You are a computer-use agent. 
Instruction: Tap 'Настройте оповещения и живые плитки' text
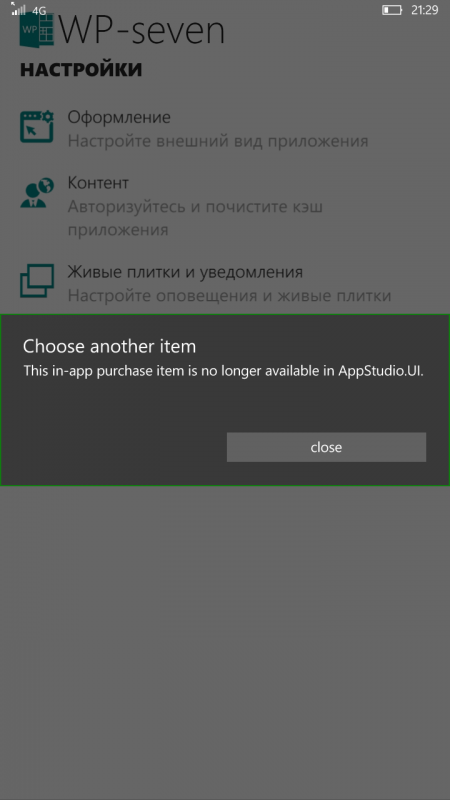click(x=230, y=295)
